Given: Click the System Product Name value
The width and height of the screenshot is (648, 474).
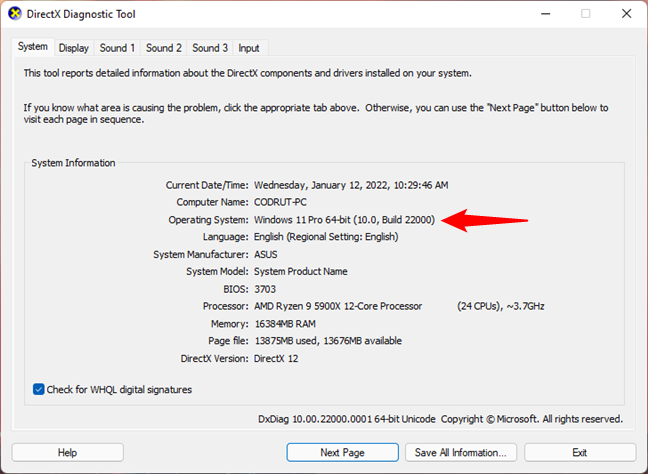Looking at the screenshot, I should [300, 272].
